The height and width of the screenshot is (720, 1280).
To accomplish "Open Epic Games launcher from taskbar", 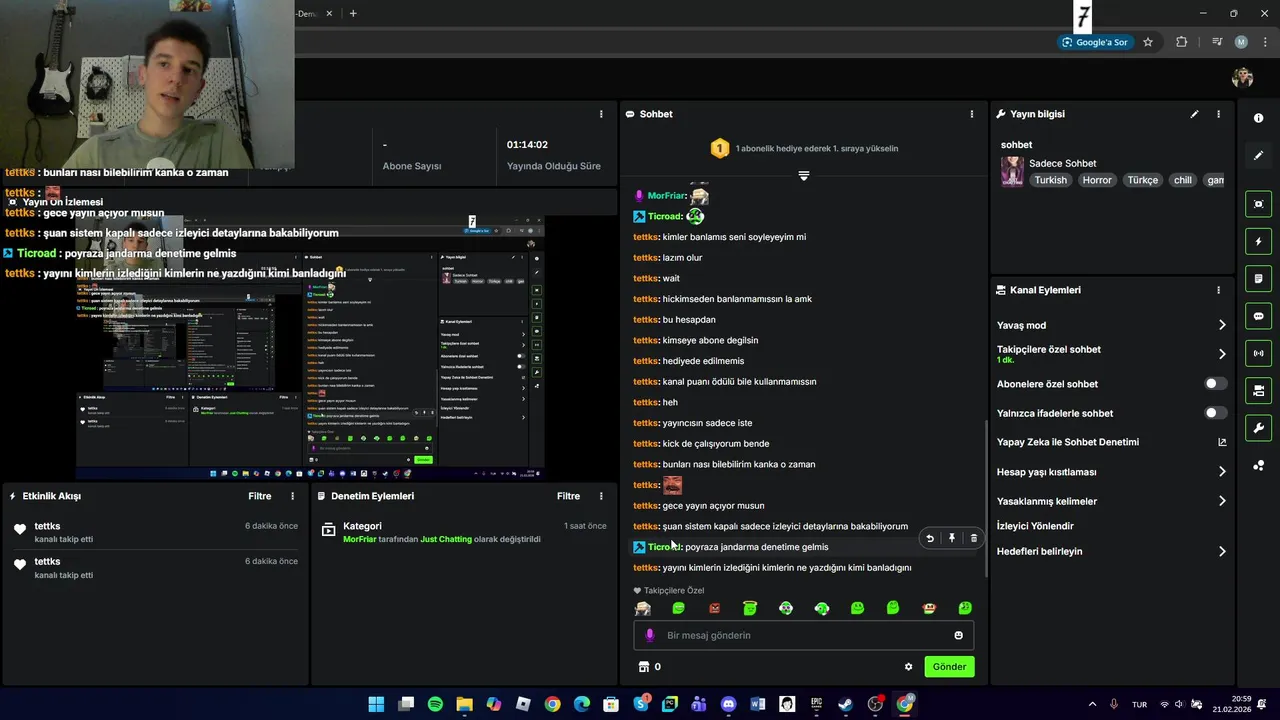I will (816, 704).
